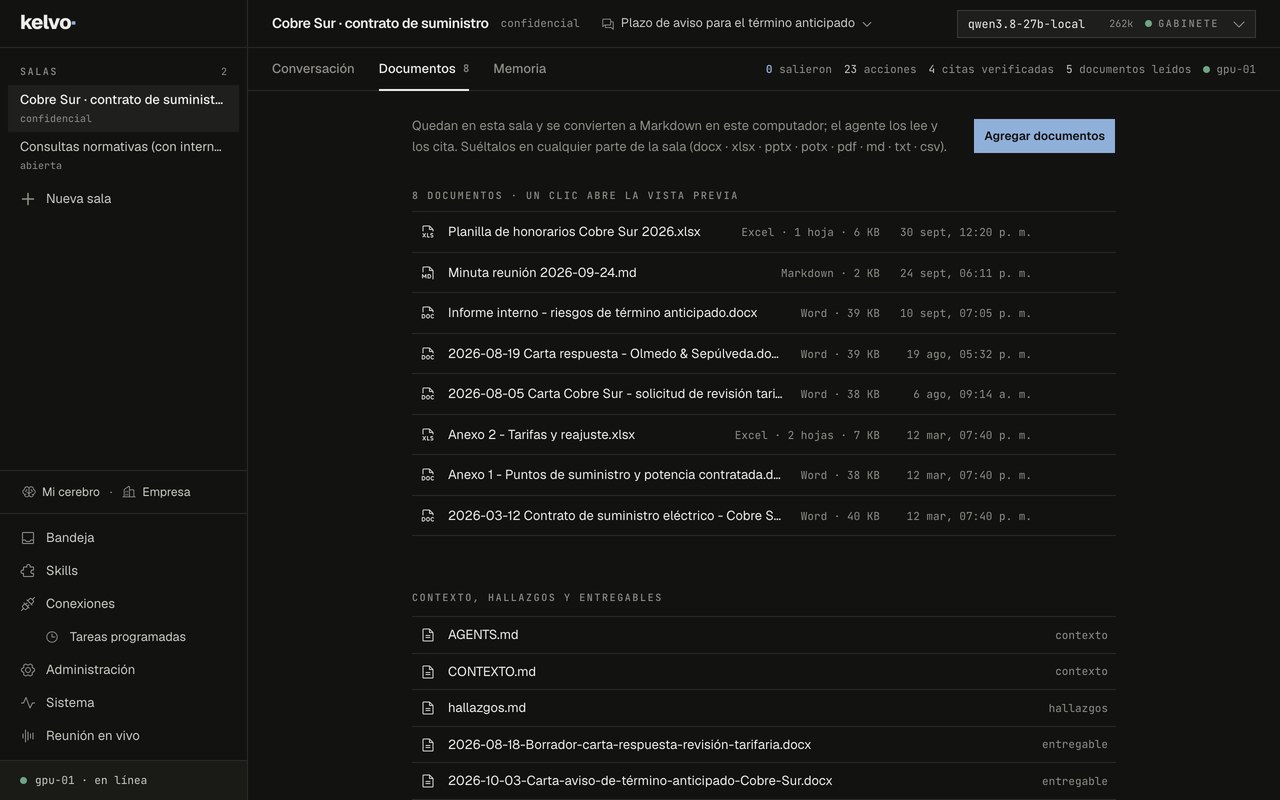
Task: Open the qwen3.8-27b-local model selector
Action: 1106,24
